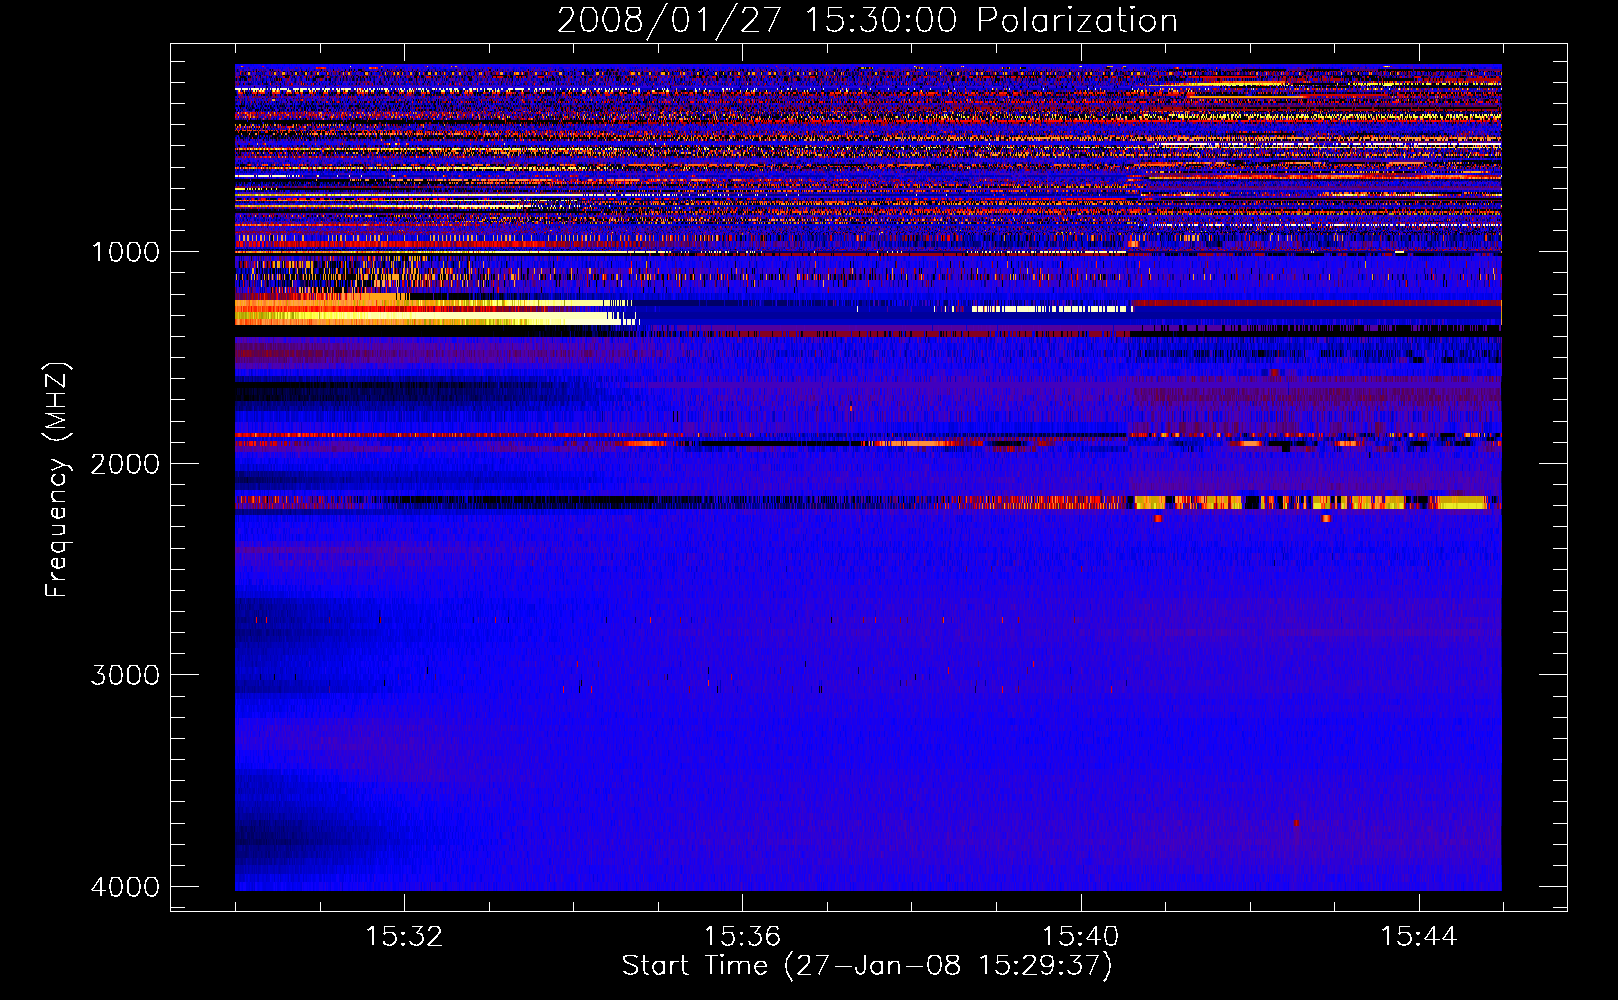Viewport: 1618px width, 1000px height.
Task: Click the 'Start Time (27-Jan-08 15:29:37)' x-axis label
Action: 867,966
